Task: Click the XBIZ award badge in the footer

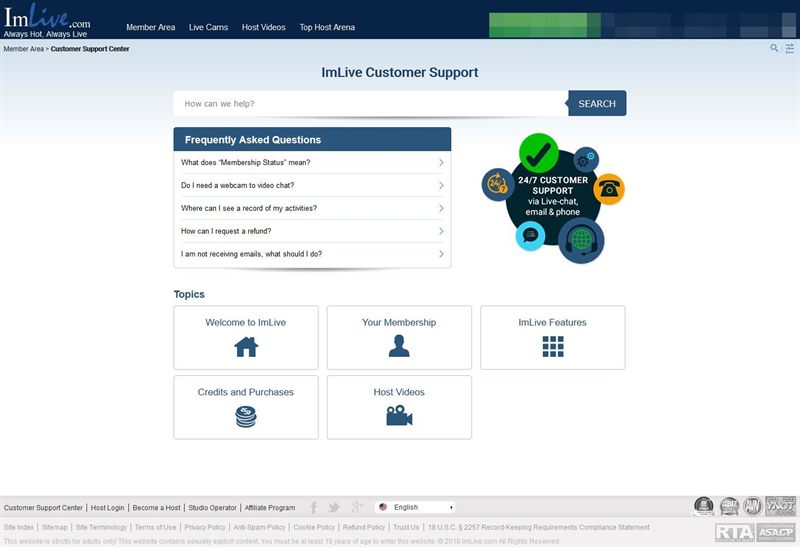Action: [x=730, y=506]
